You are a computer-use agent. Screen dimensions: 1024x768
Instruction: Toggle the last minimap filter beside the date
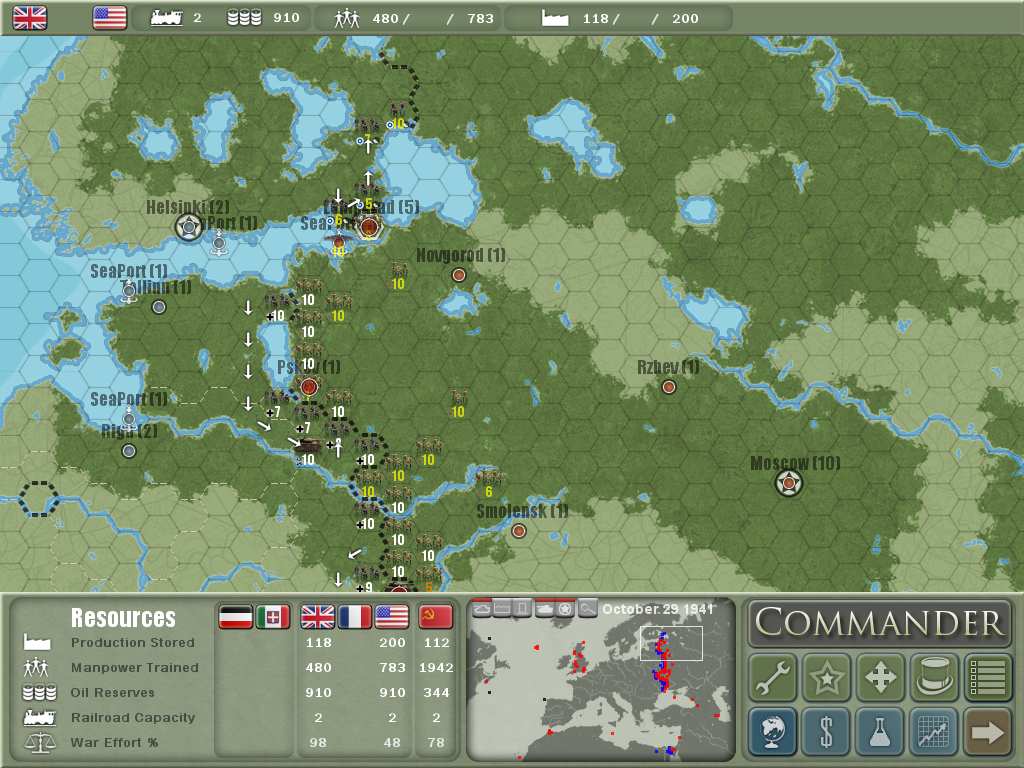tap(587, 609)
